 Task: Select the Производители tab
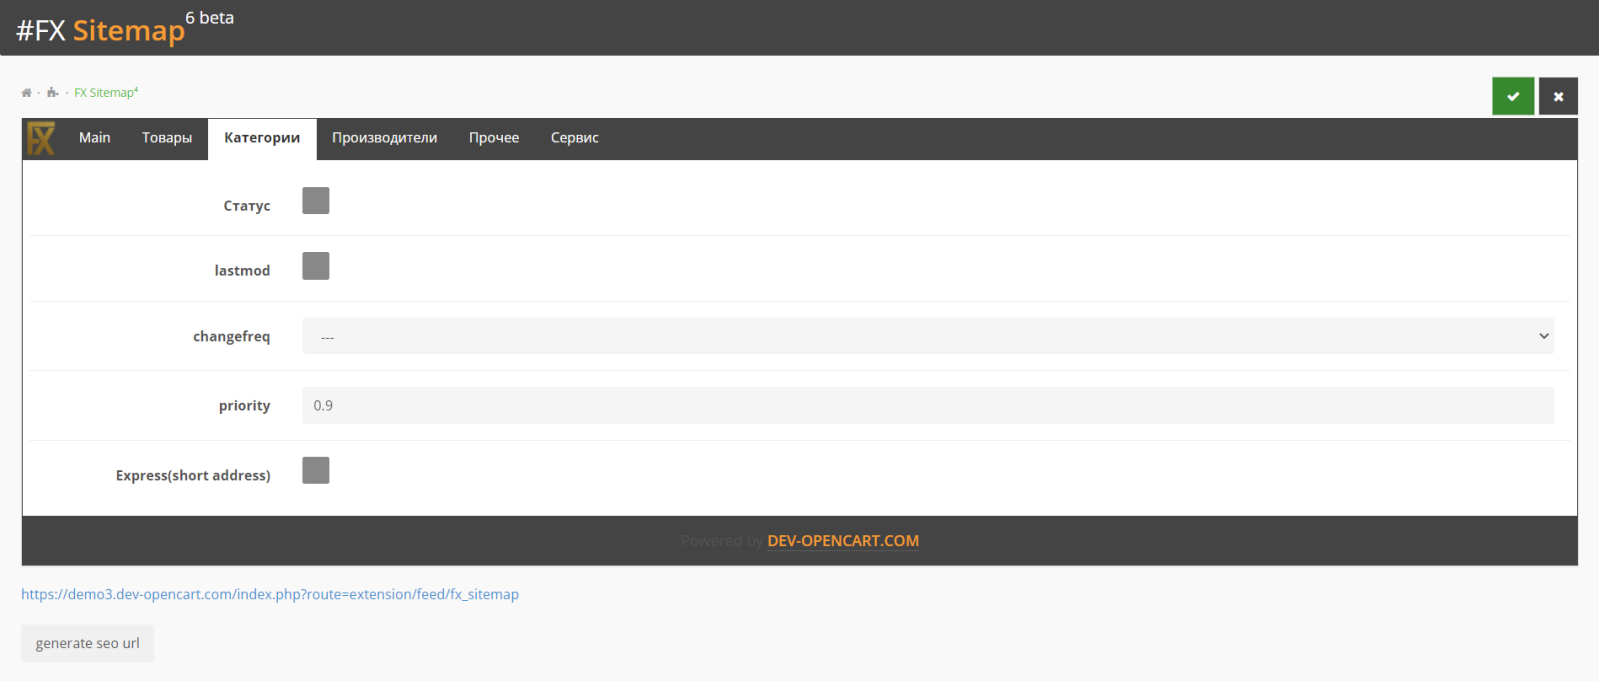(385, 138)
